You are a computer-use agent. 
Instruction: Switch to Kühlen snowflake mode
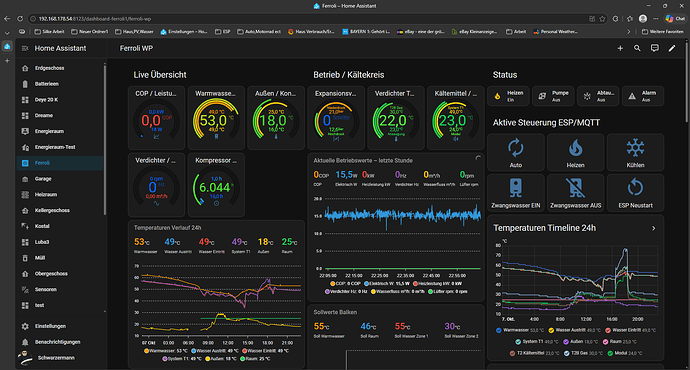click(x=635, y=152)
